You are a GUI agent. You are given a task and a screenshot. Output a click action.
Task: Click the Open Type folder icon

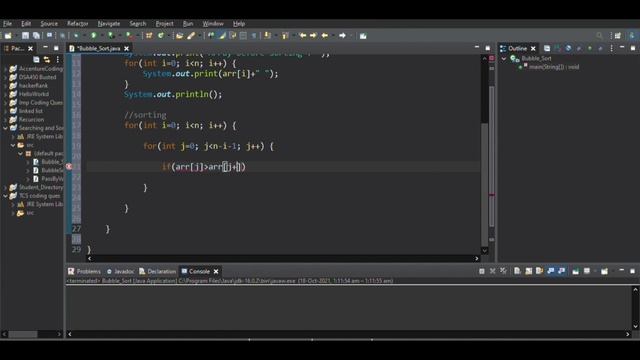click(x=180, y=36)
